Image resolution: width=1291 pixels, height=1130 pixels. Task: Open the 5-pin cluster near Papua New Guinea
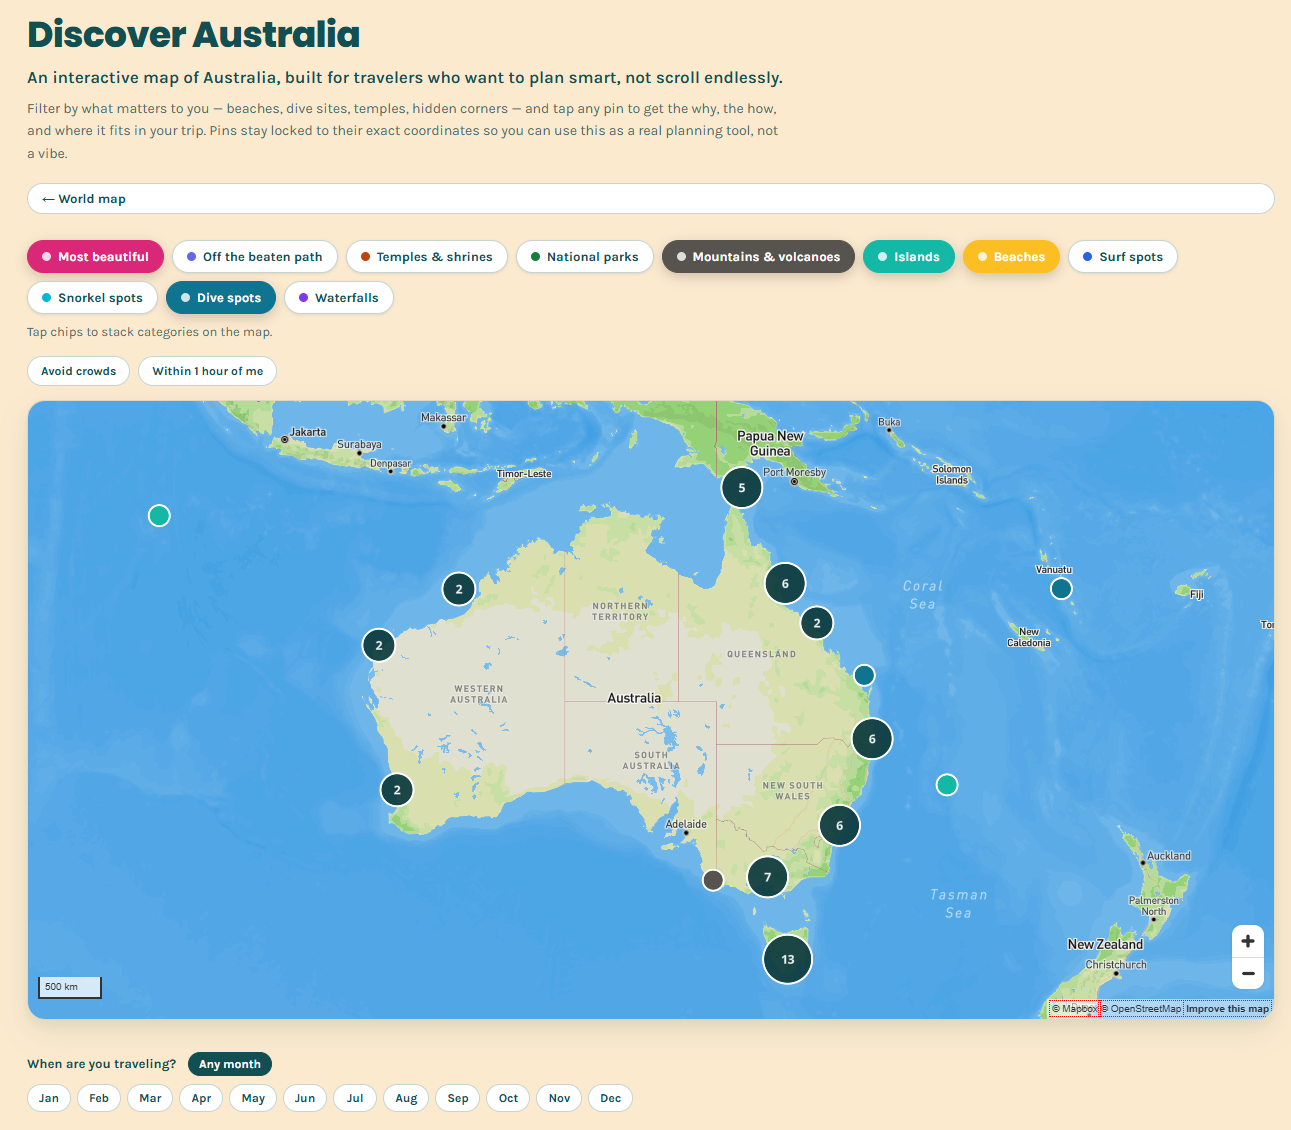[742, 488]
